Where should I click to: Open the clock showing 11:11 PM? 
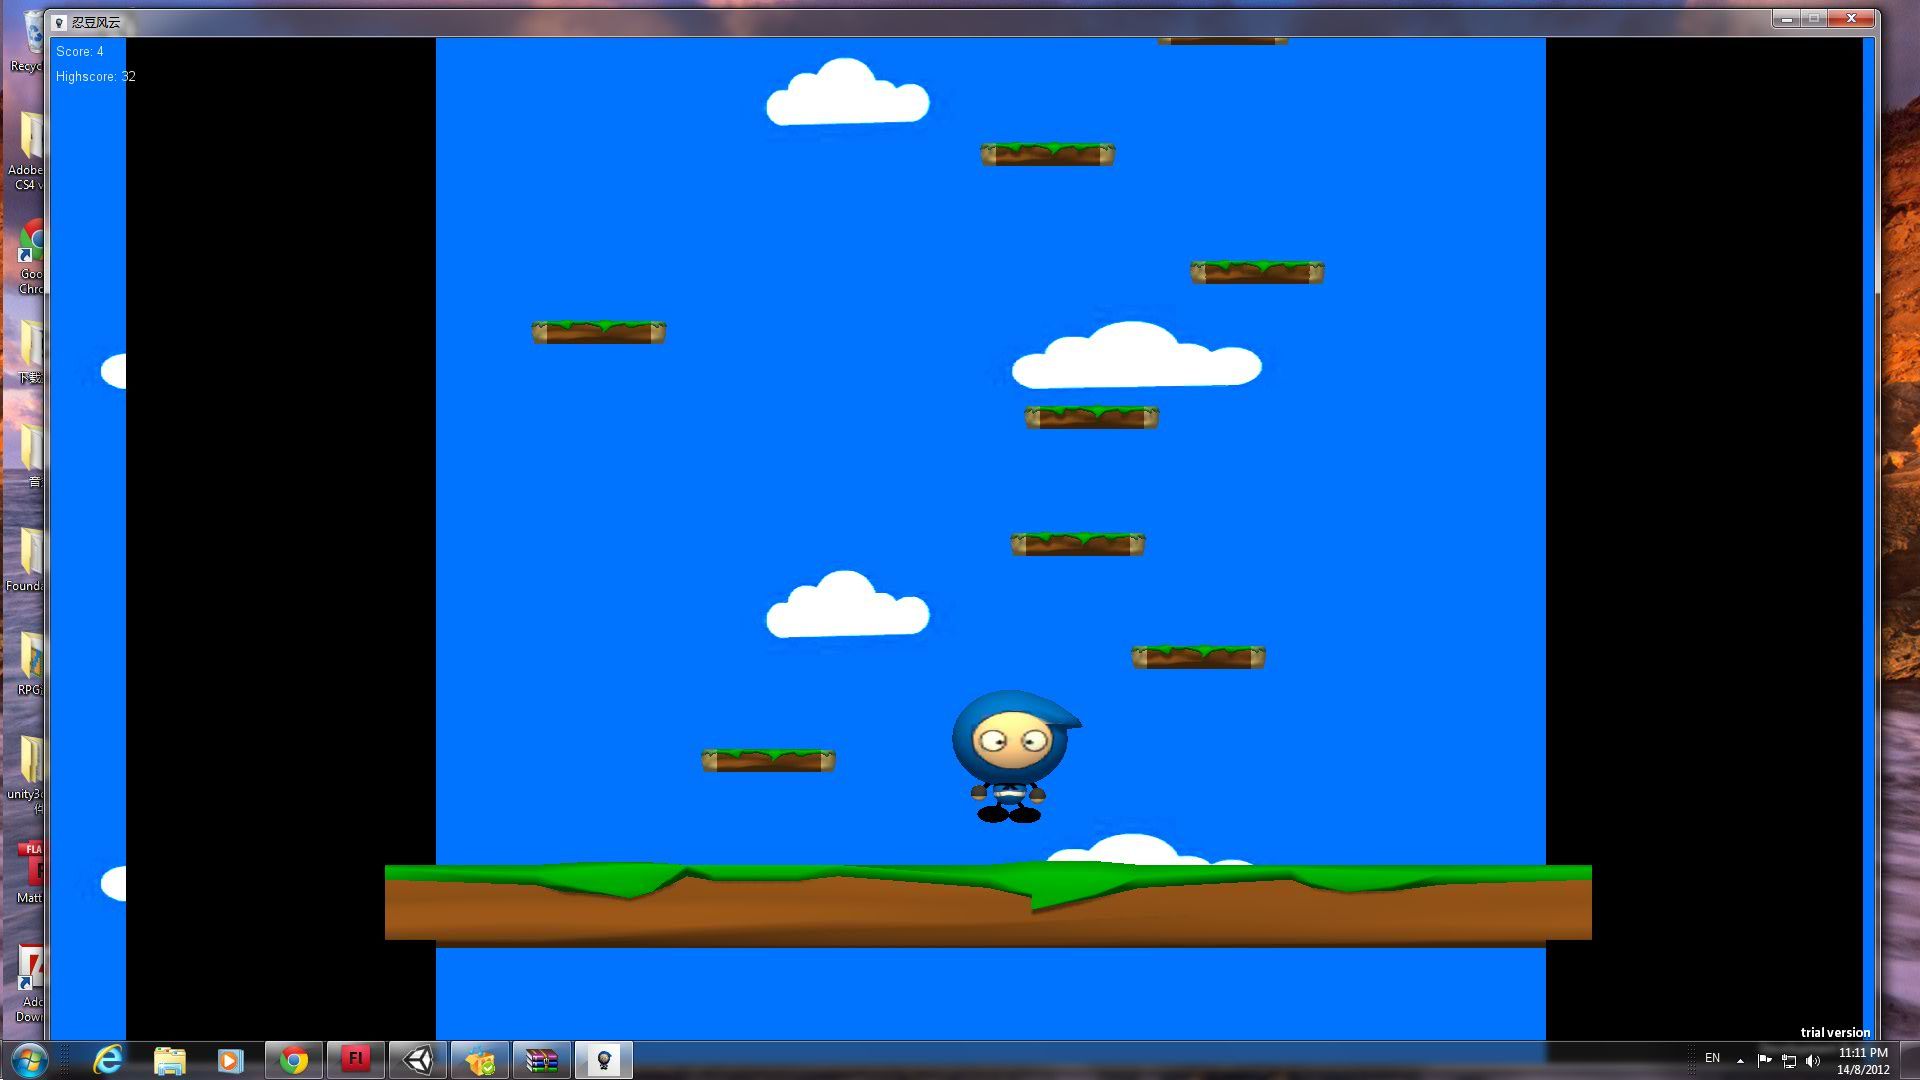(1863, 1061)
